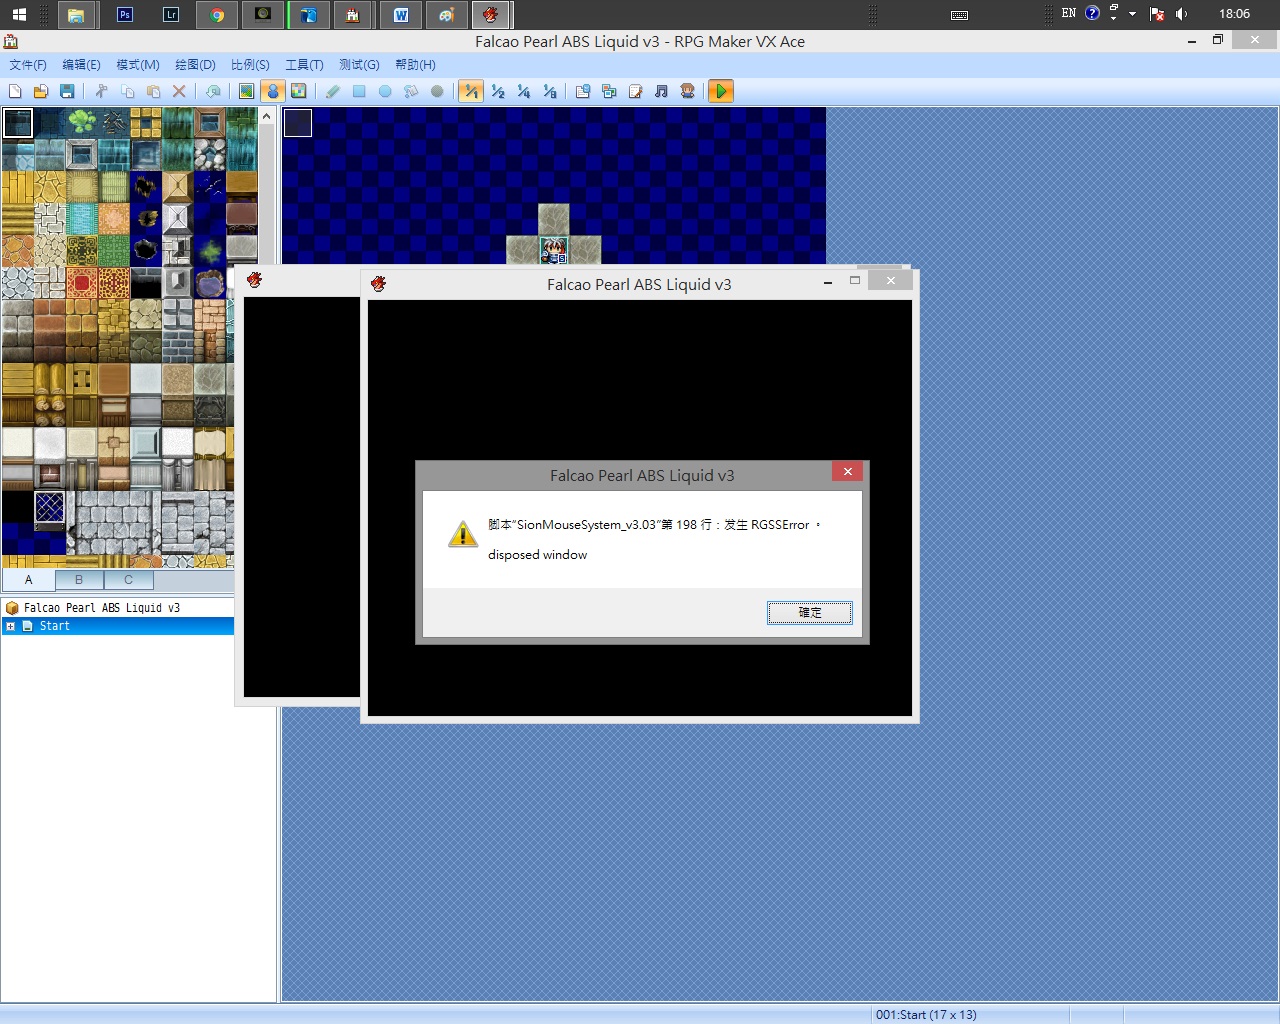Select tileset tab A
1280x1024 pixels.
(28, 580)
